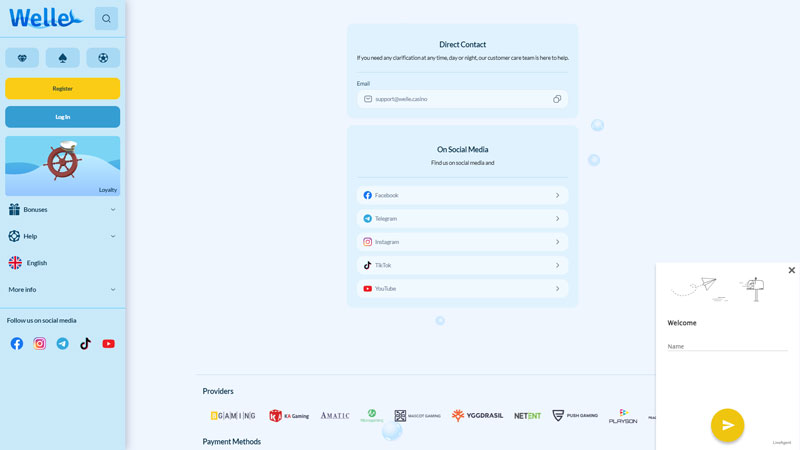Open the sidebar YouTube icon
This screenshot has width=800, height=450.
[109, 343]
